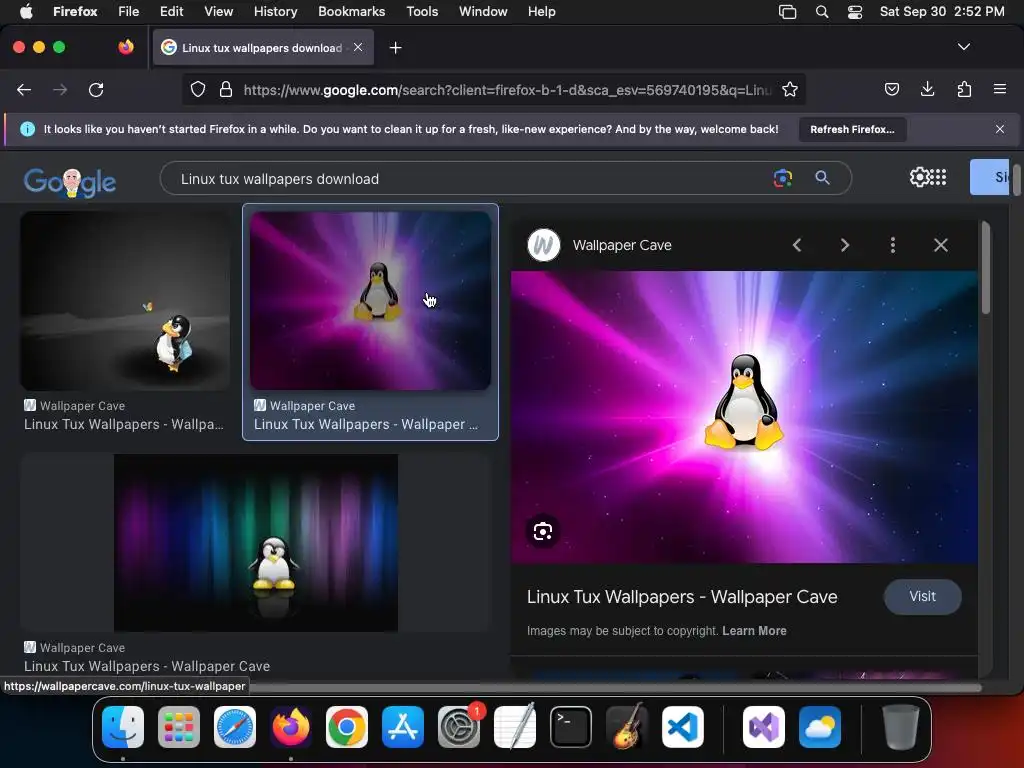Open Trash from the dock
The height and width of the screenshot is (768, 1024).
coord(901,727)
